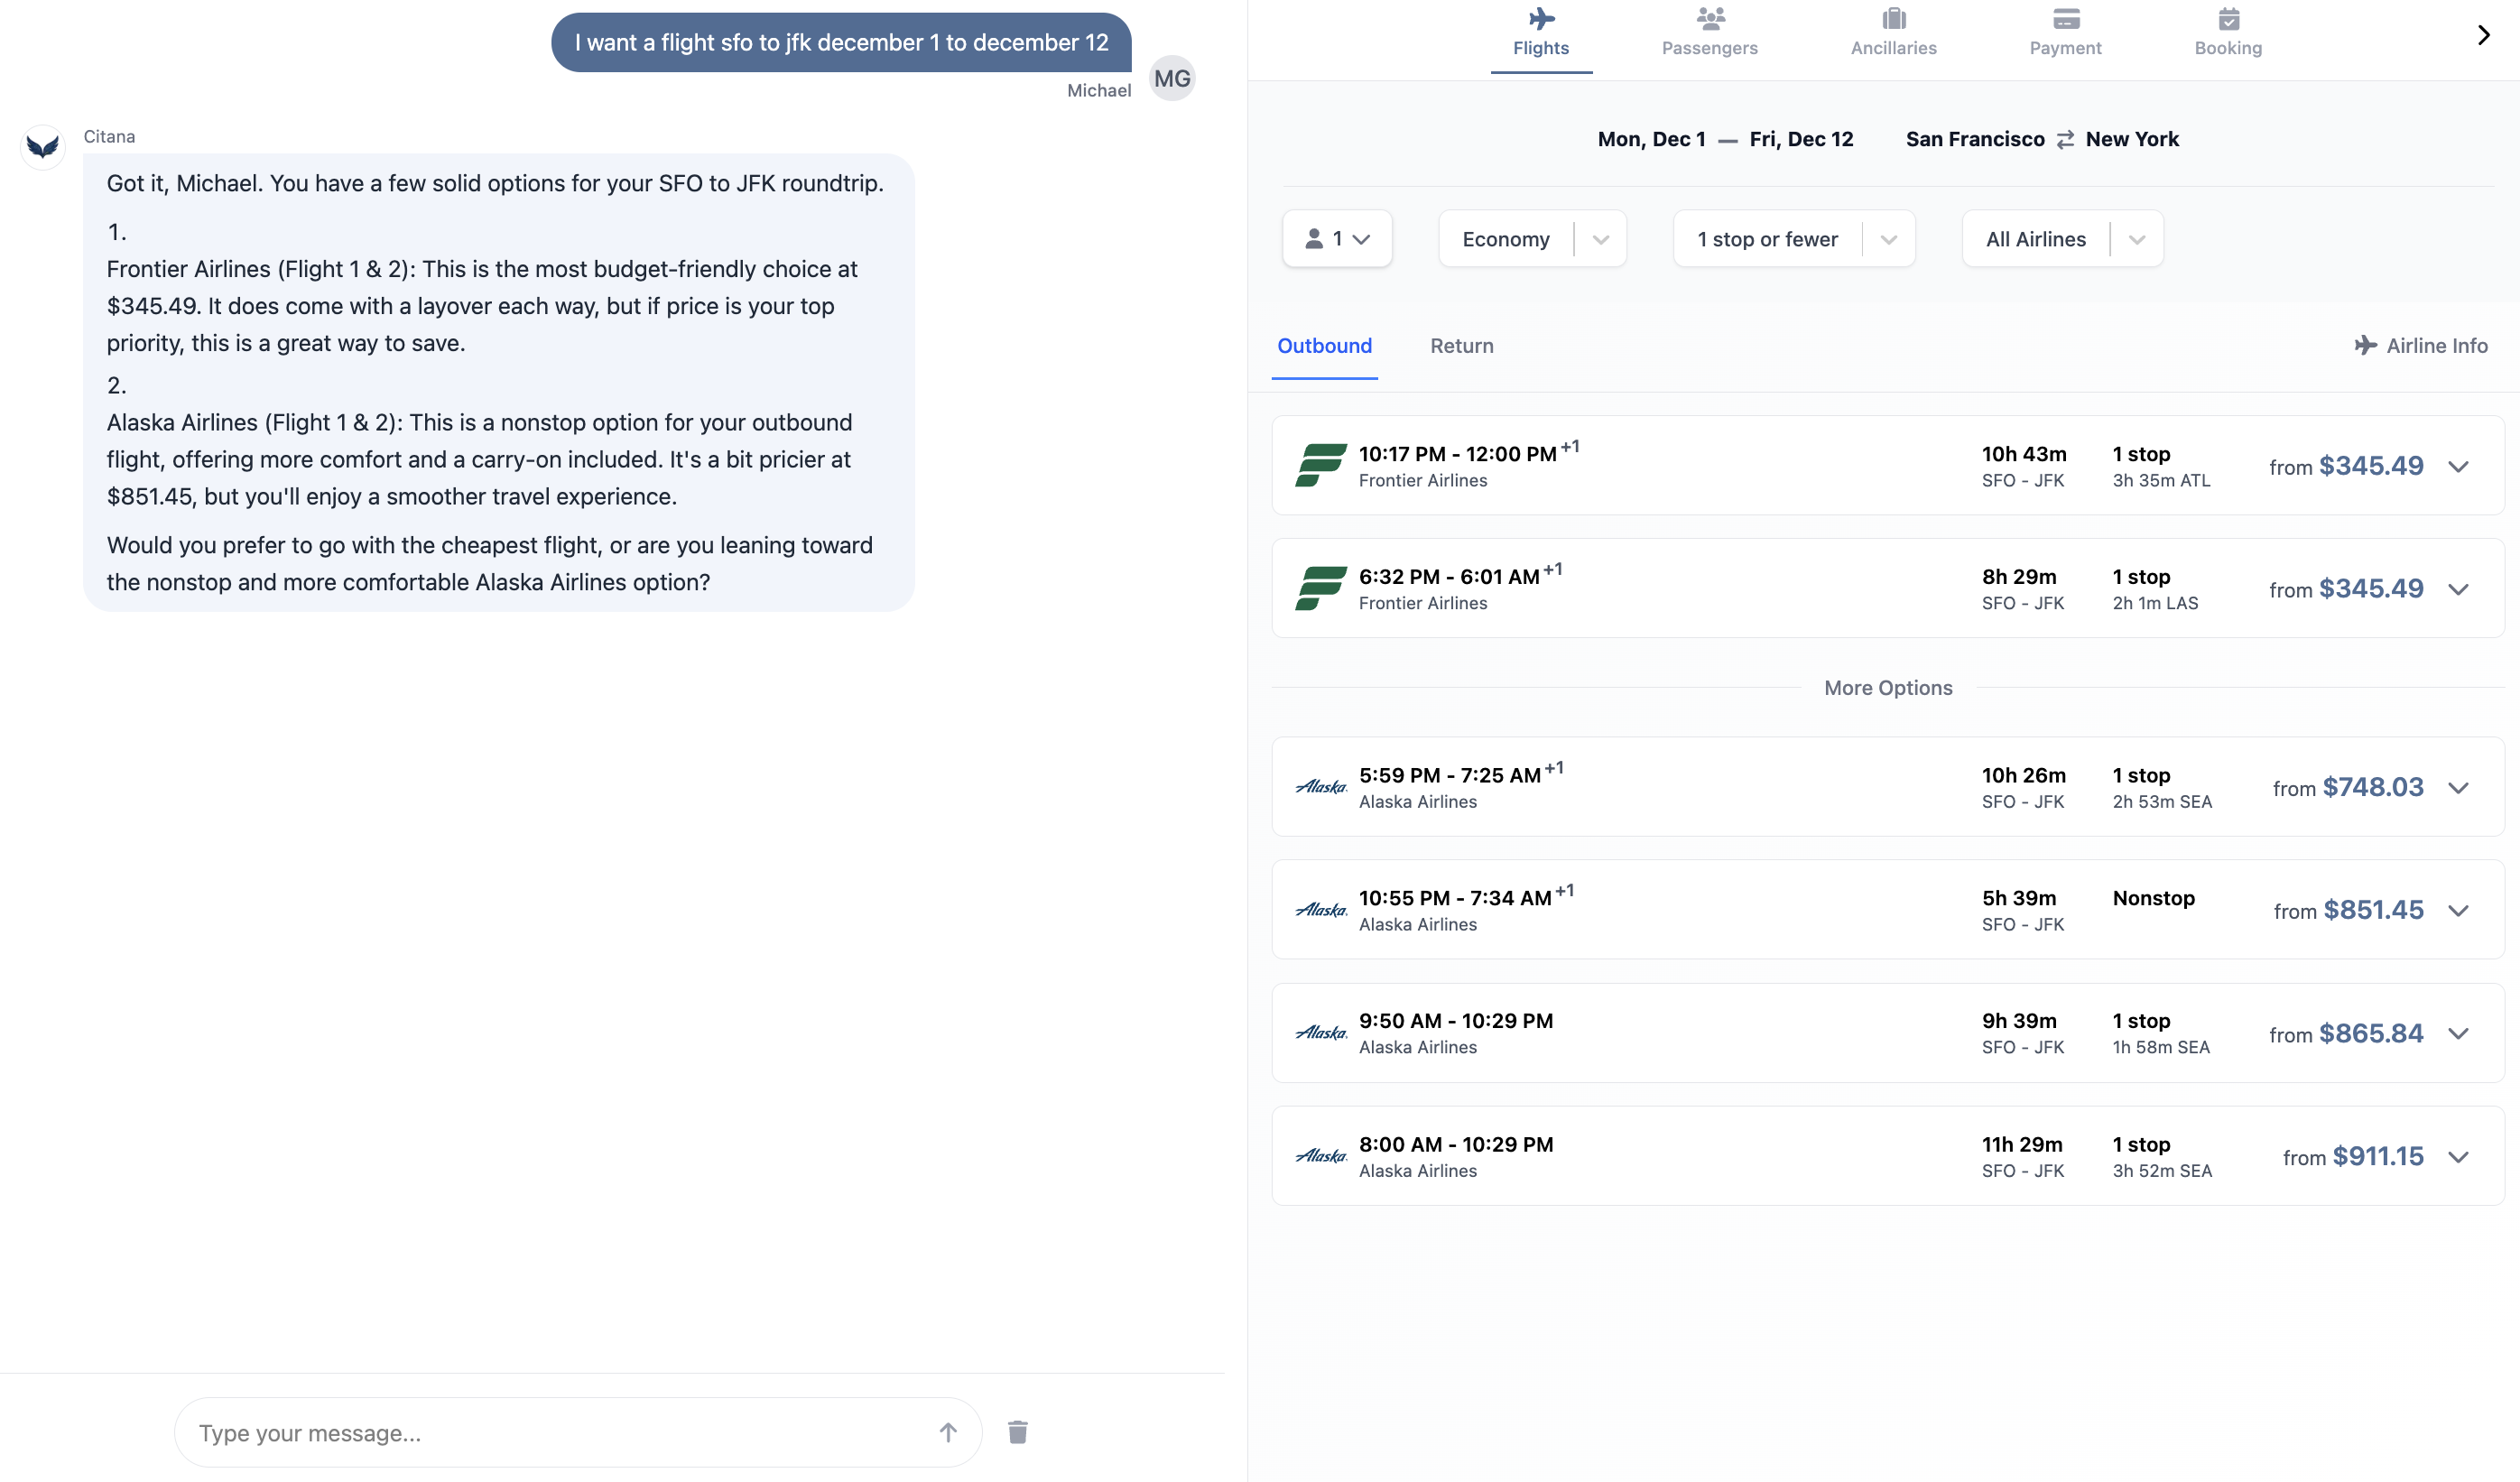Open the All Airlines filter dropdown
Screen dimensions: 2520x1482
[x=2062, y=239]
